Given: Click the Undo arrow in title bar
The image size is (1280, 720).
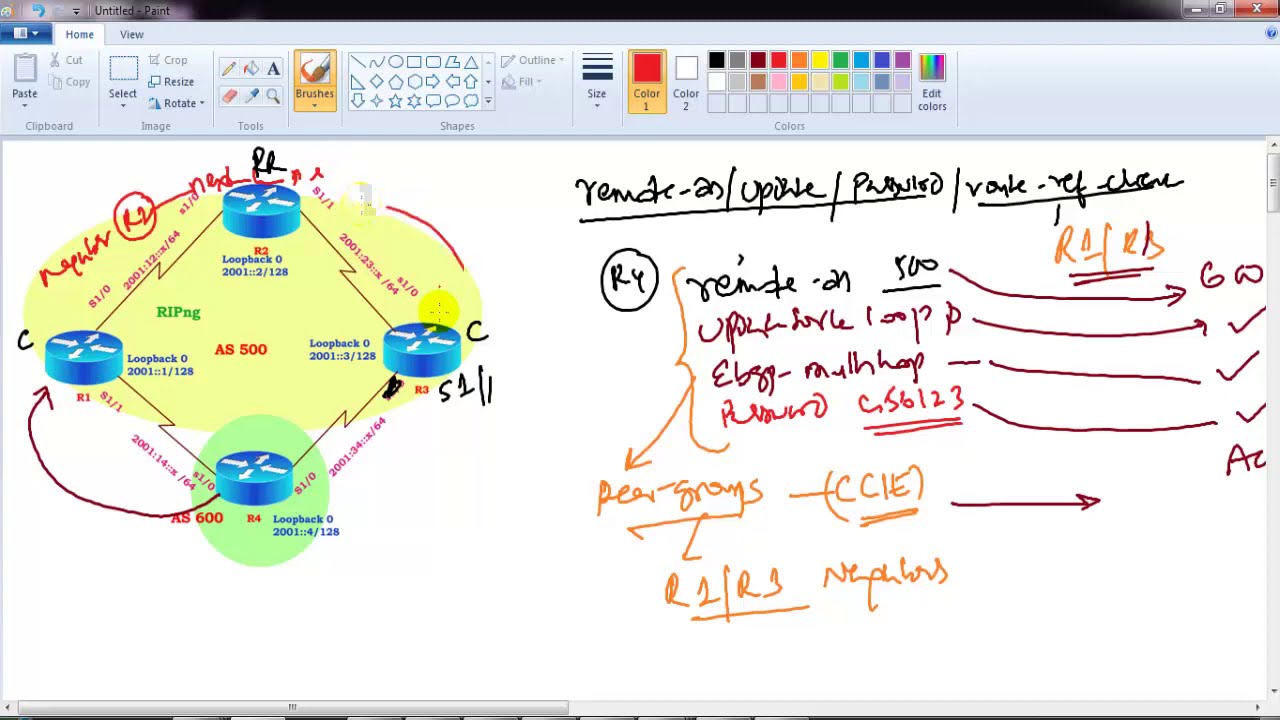Looking at the screenshot, I should point(39,10).
